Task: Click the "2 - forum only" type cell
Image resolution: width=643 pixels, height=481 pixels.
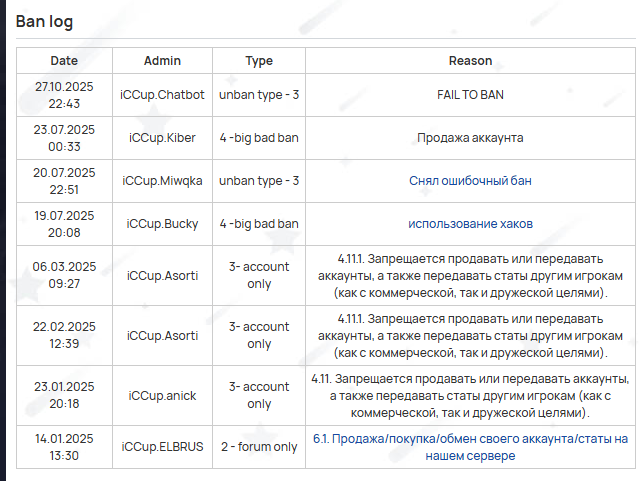Action: (259, 447)
